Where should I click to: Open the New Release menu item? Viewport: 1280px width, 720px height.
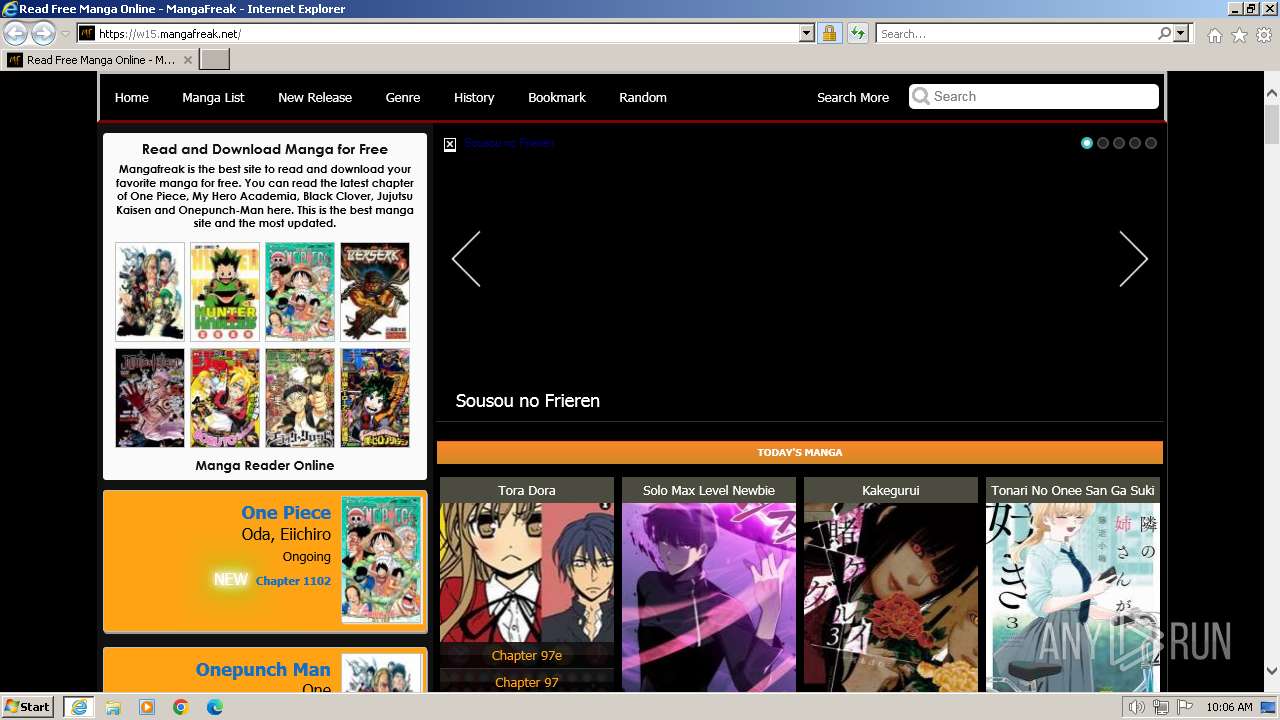coord(315,97)
